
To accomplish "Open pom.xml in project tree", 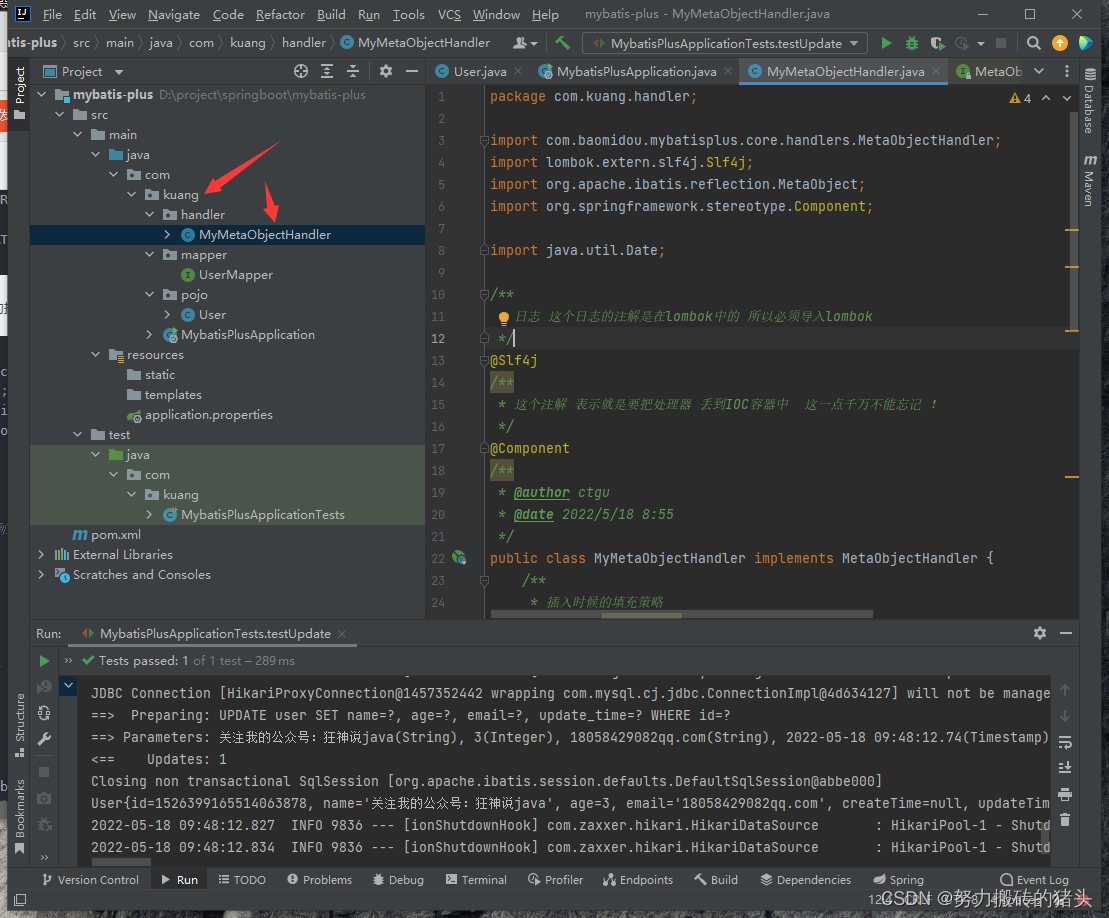I will [x=116, y=535].
